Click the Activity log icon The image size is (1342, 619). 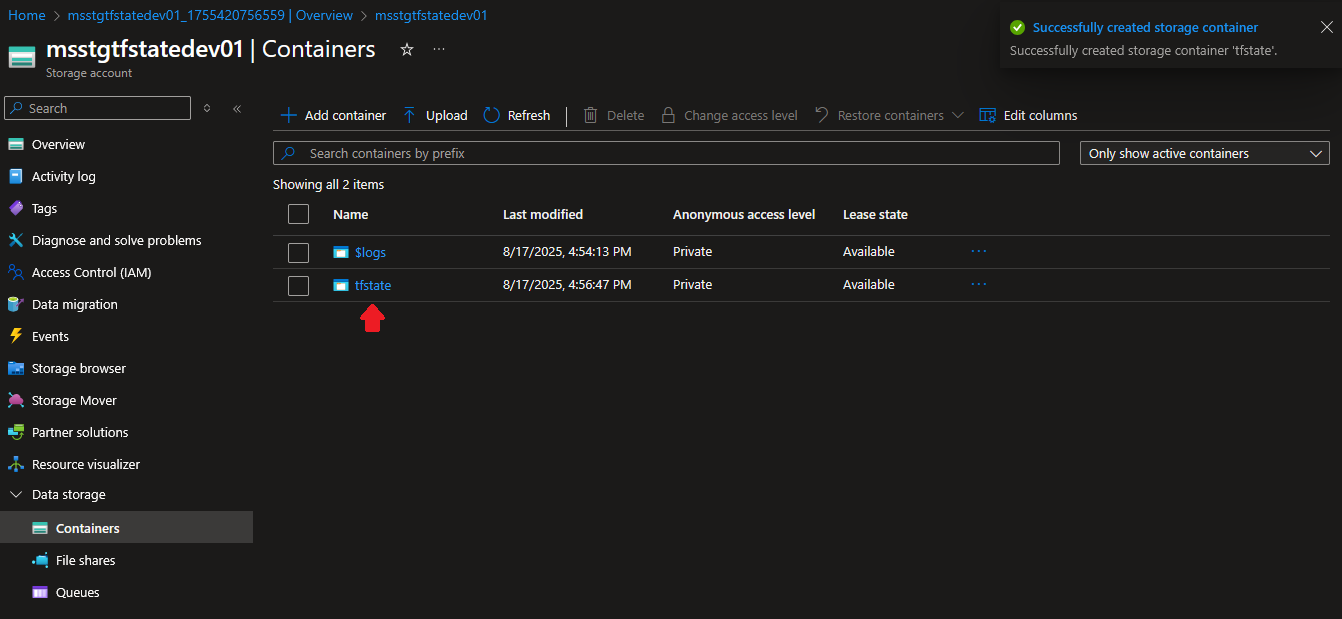16,176
